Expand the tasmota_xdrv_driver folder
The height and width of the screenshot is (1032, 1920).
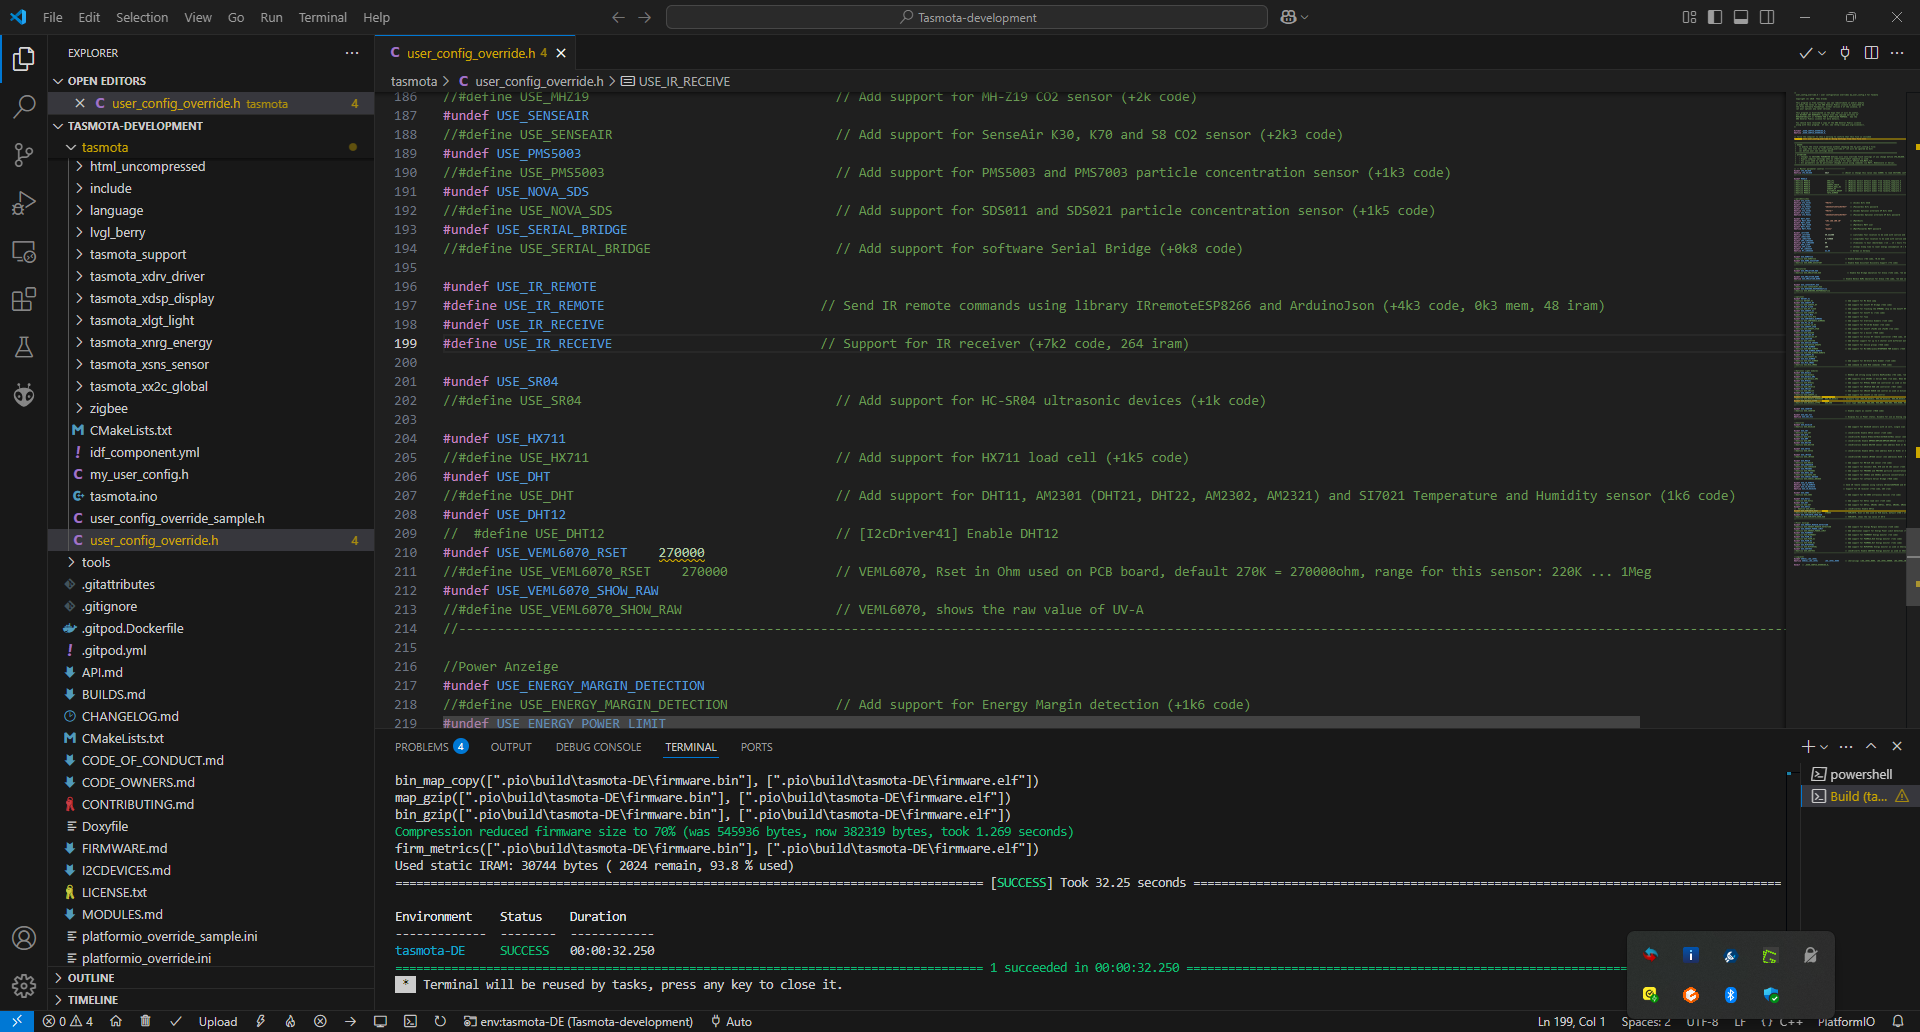pyautogui.click(x=147, y=276)
